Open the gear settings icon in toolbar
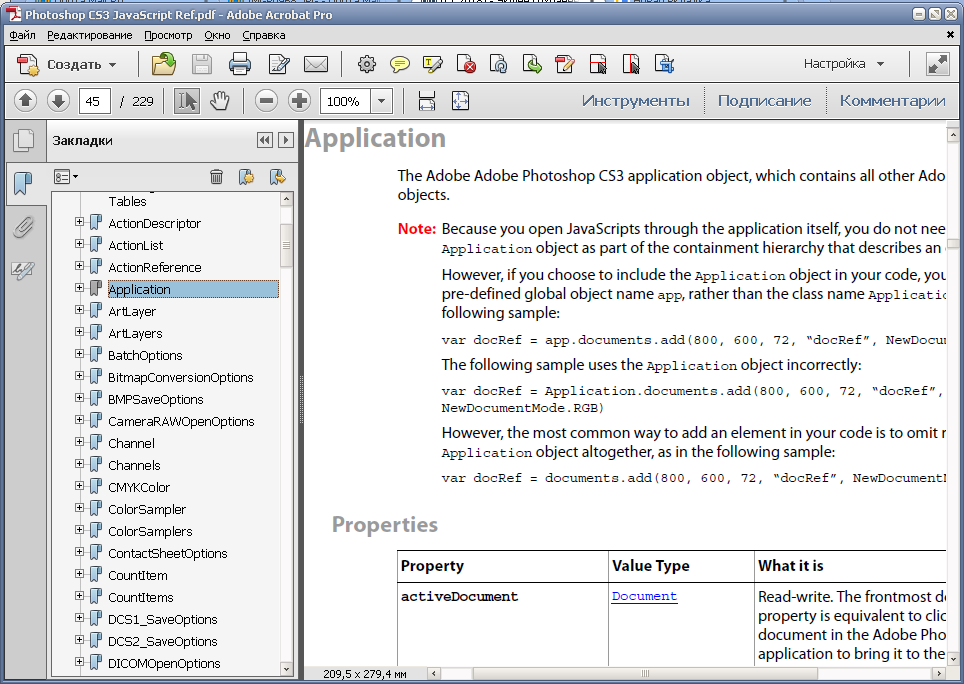This screenshot has width=964, height=684. [366, 64]
